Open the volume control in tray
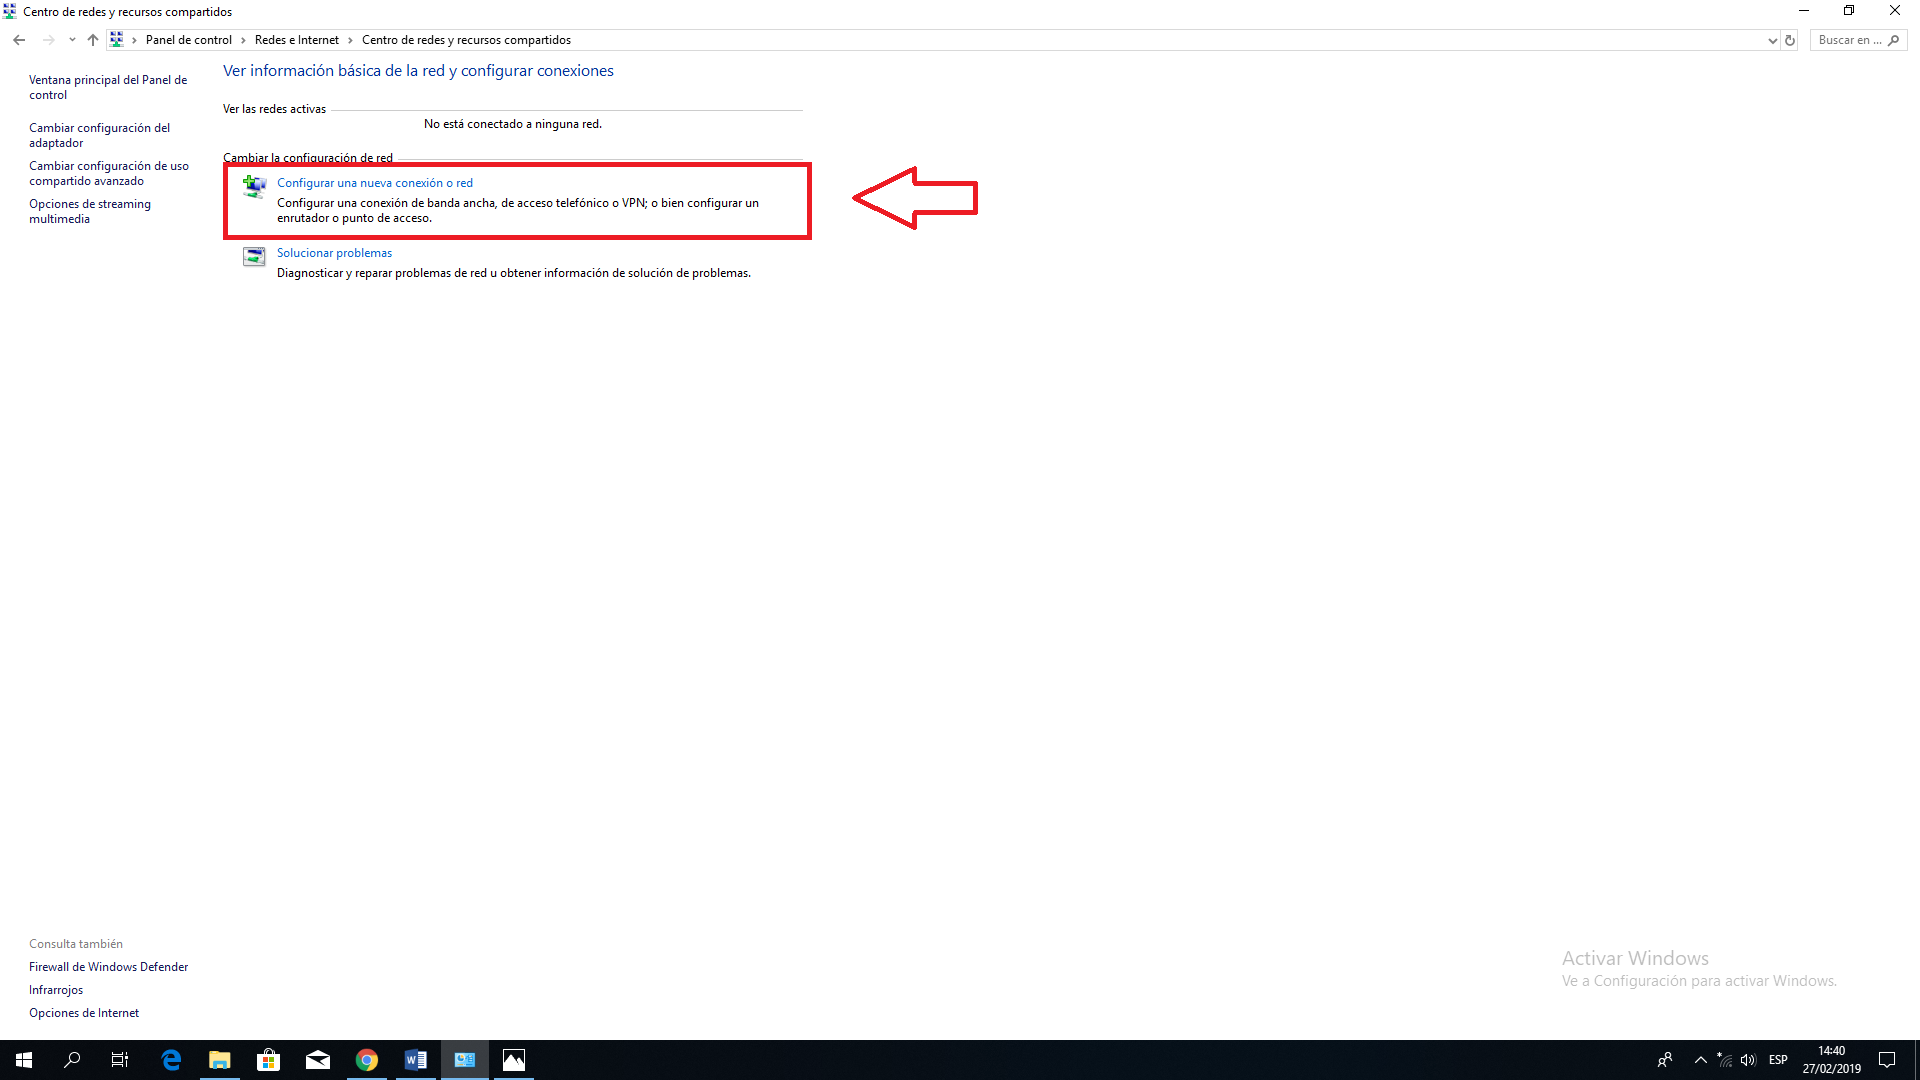Screen dimensions: 1920x1080 click(1748, 1060)
